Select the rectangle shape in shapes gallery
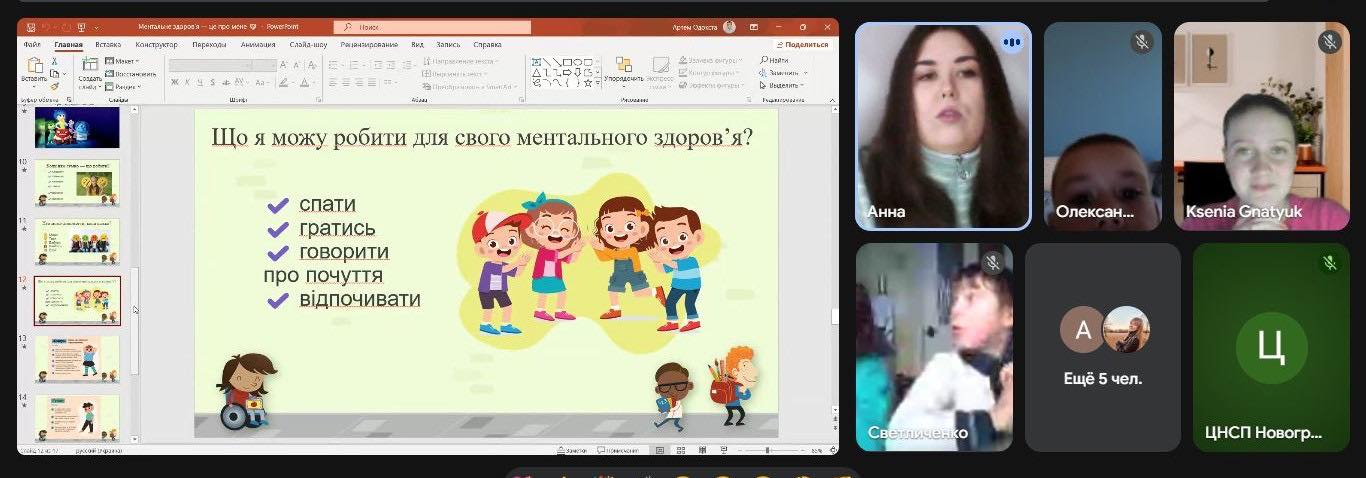 tap(567, 61)
